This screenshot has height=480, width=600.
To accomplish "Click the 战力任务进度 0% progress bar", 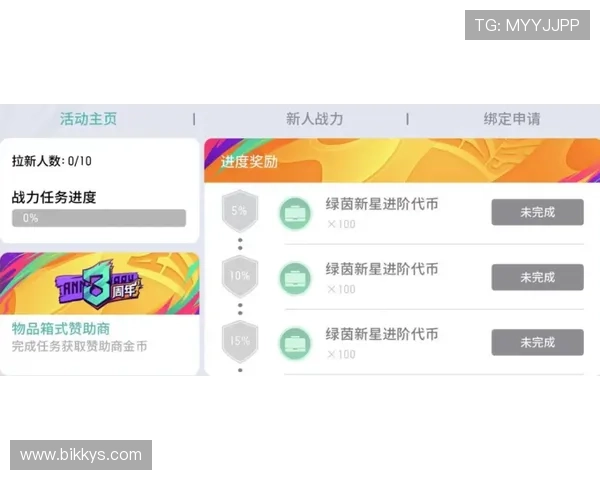I will 99,218.
